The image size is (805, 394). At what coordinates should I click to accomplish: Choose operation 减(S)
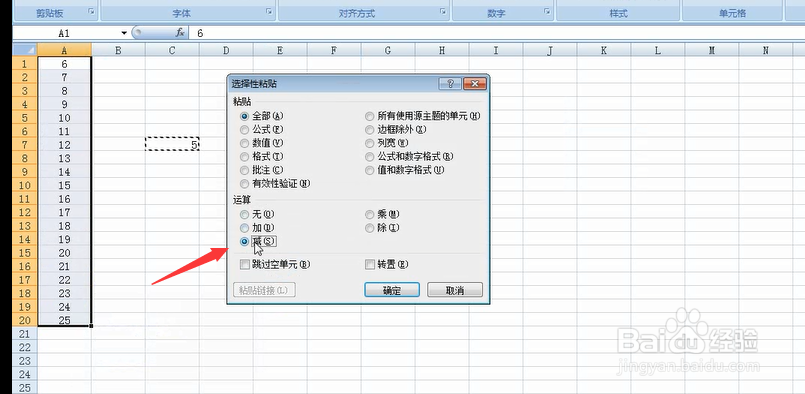pos(258,241)
